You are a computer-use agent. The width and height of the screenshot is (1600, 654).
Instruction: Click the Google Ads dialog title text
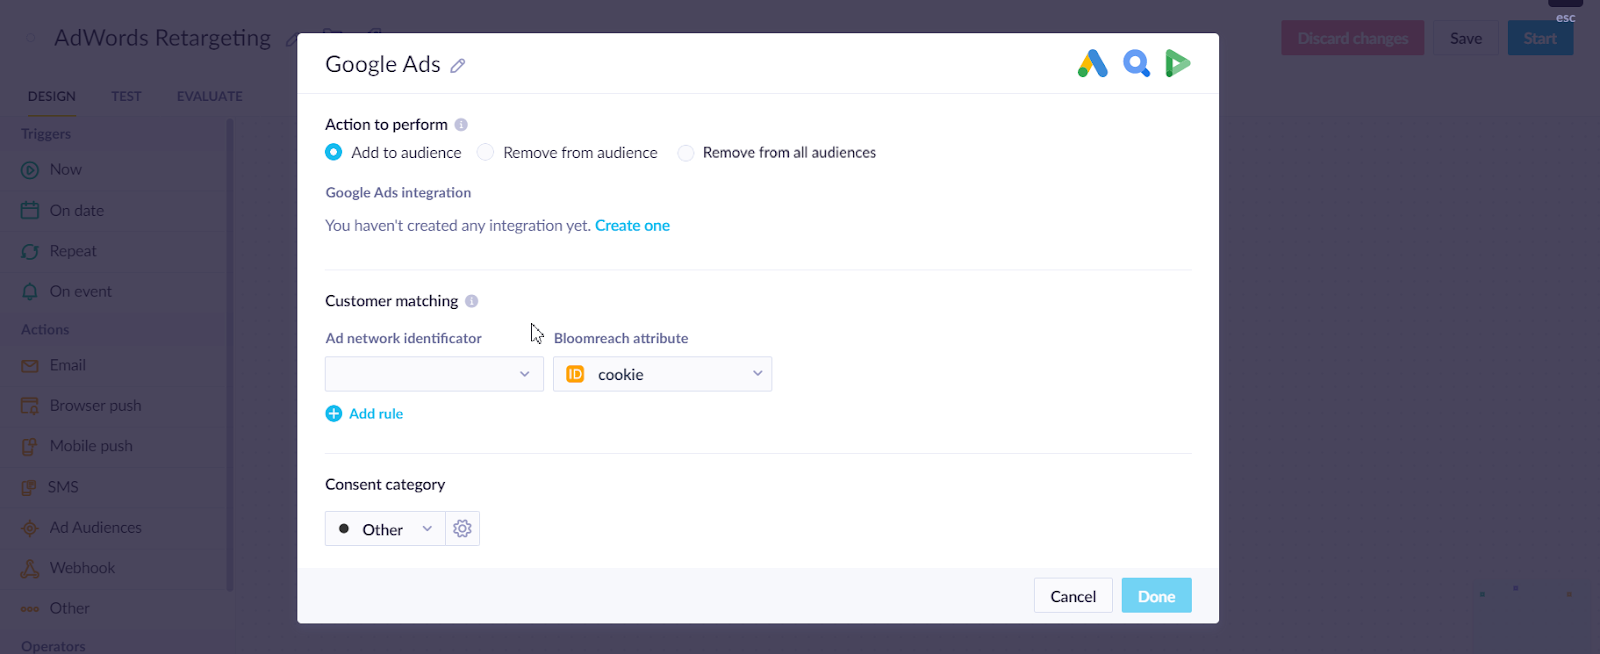point(383,64)
